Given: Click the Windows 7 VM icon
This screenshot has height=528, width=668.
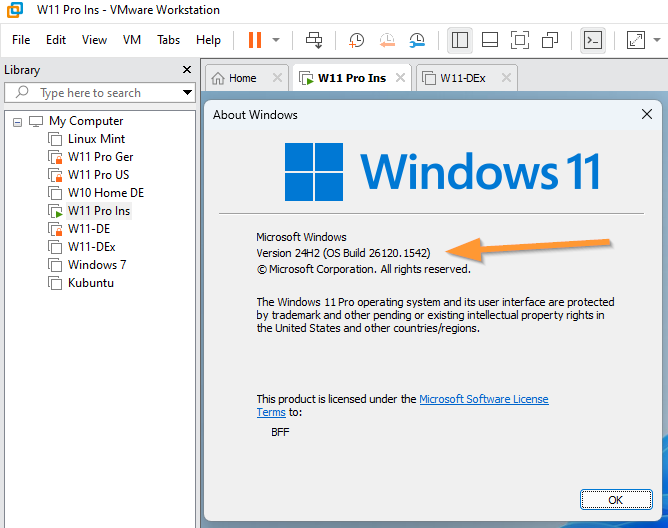Looking at the screenshot, I should 55,265.
